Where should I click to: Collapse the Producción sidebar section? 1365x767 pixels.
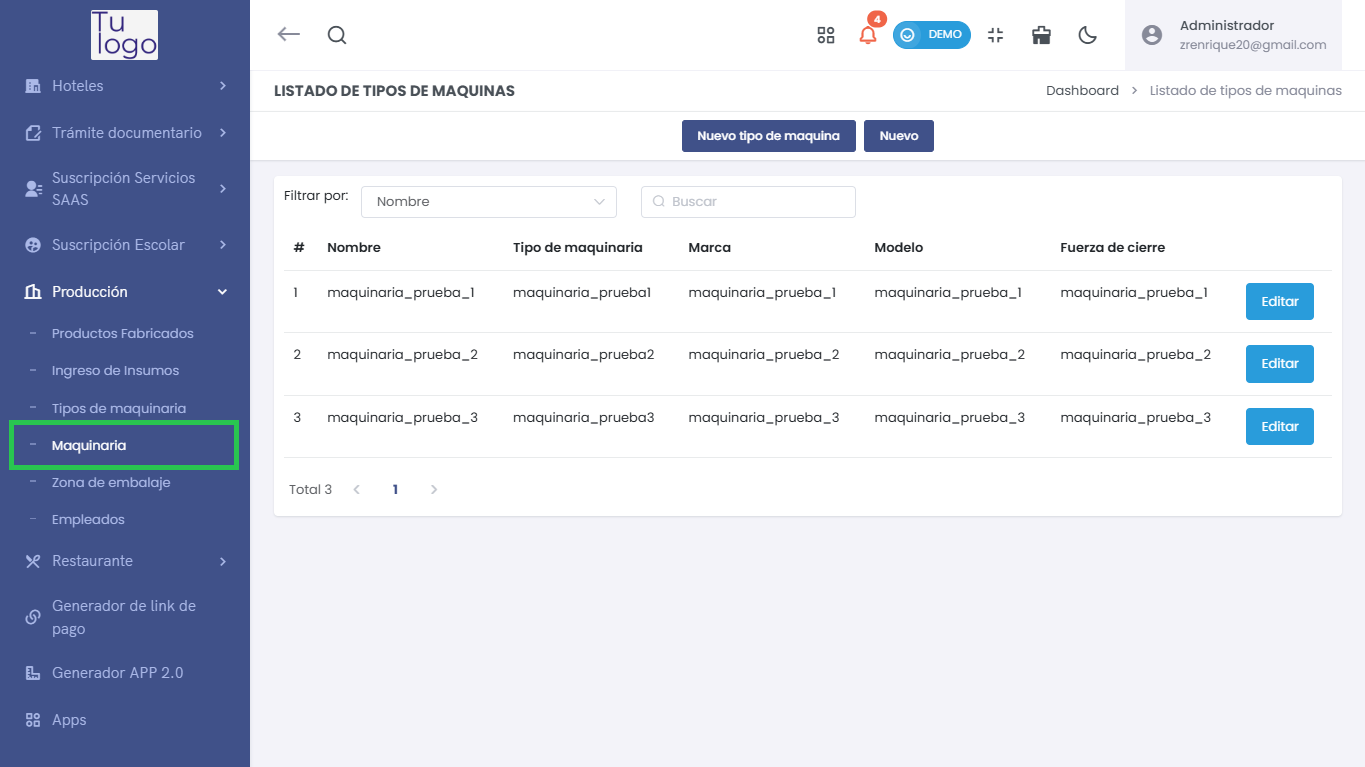tap(125, 292)
